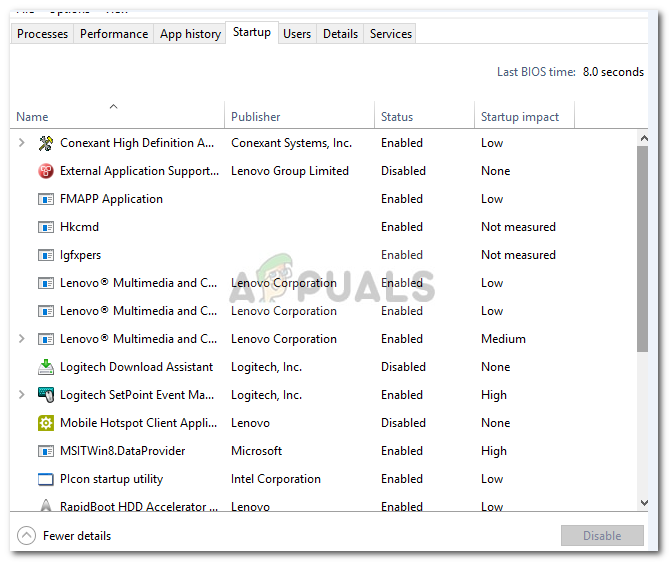Collapse view using Fewer details arrow icon
Screen dimensions: 669x562
click(x=26, y=536)
